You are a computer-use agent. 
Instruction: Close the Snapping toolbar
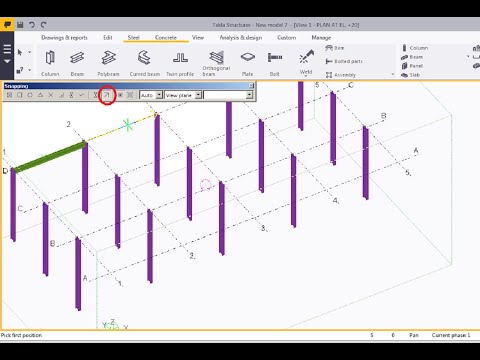tap(252, 86)
